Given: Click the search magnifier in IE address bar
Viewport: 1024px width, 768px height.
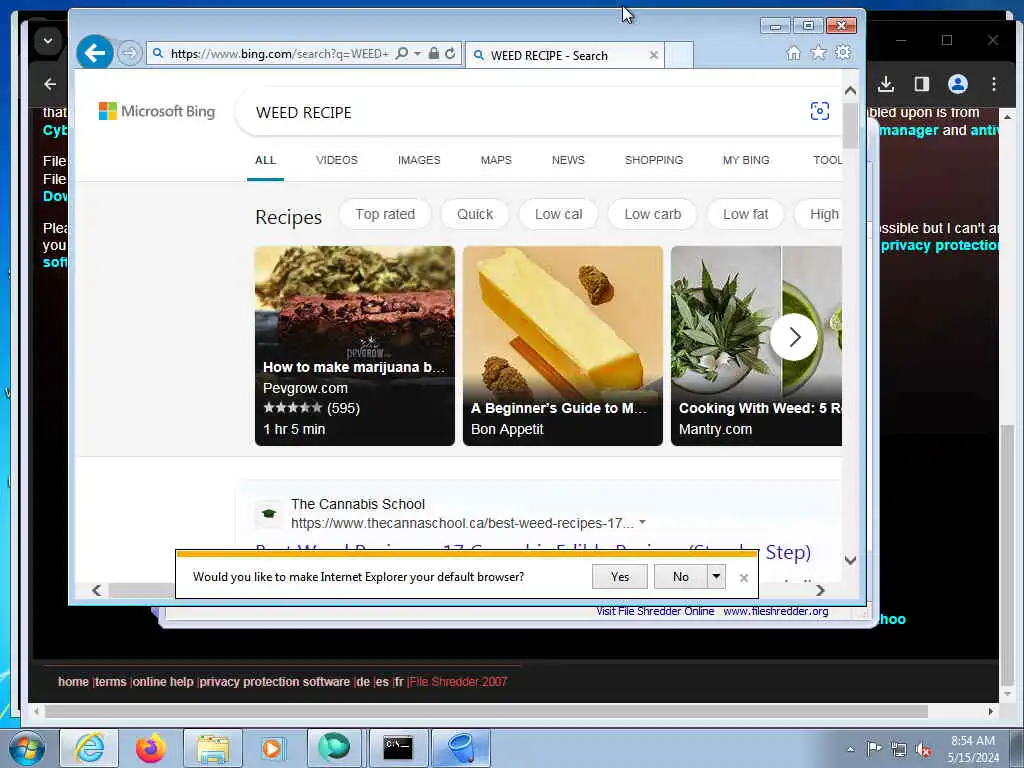Looking at the screenshot, I should coord(402,54).
